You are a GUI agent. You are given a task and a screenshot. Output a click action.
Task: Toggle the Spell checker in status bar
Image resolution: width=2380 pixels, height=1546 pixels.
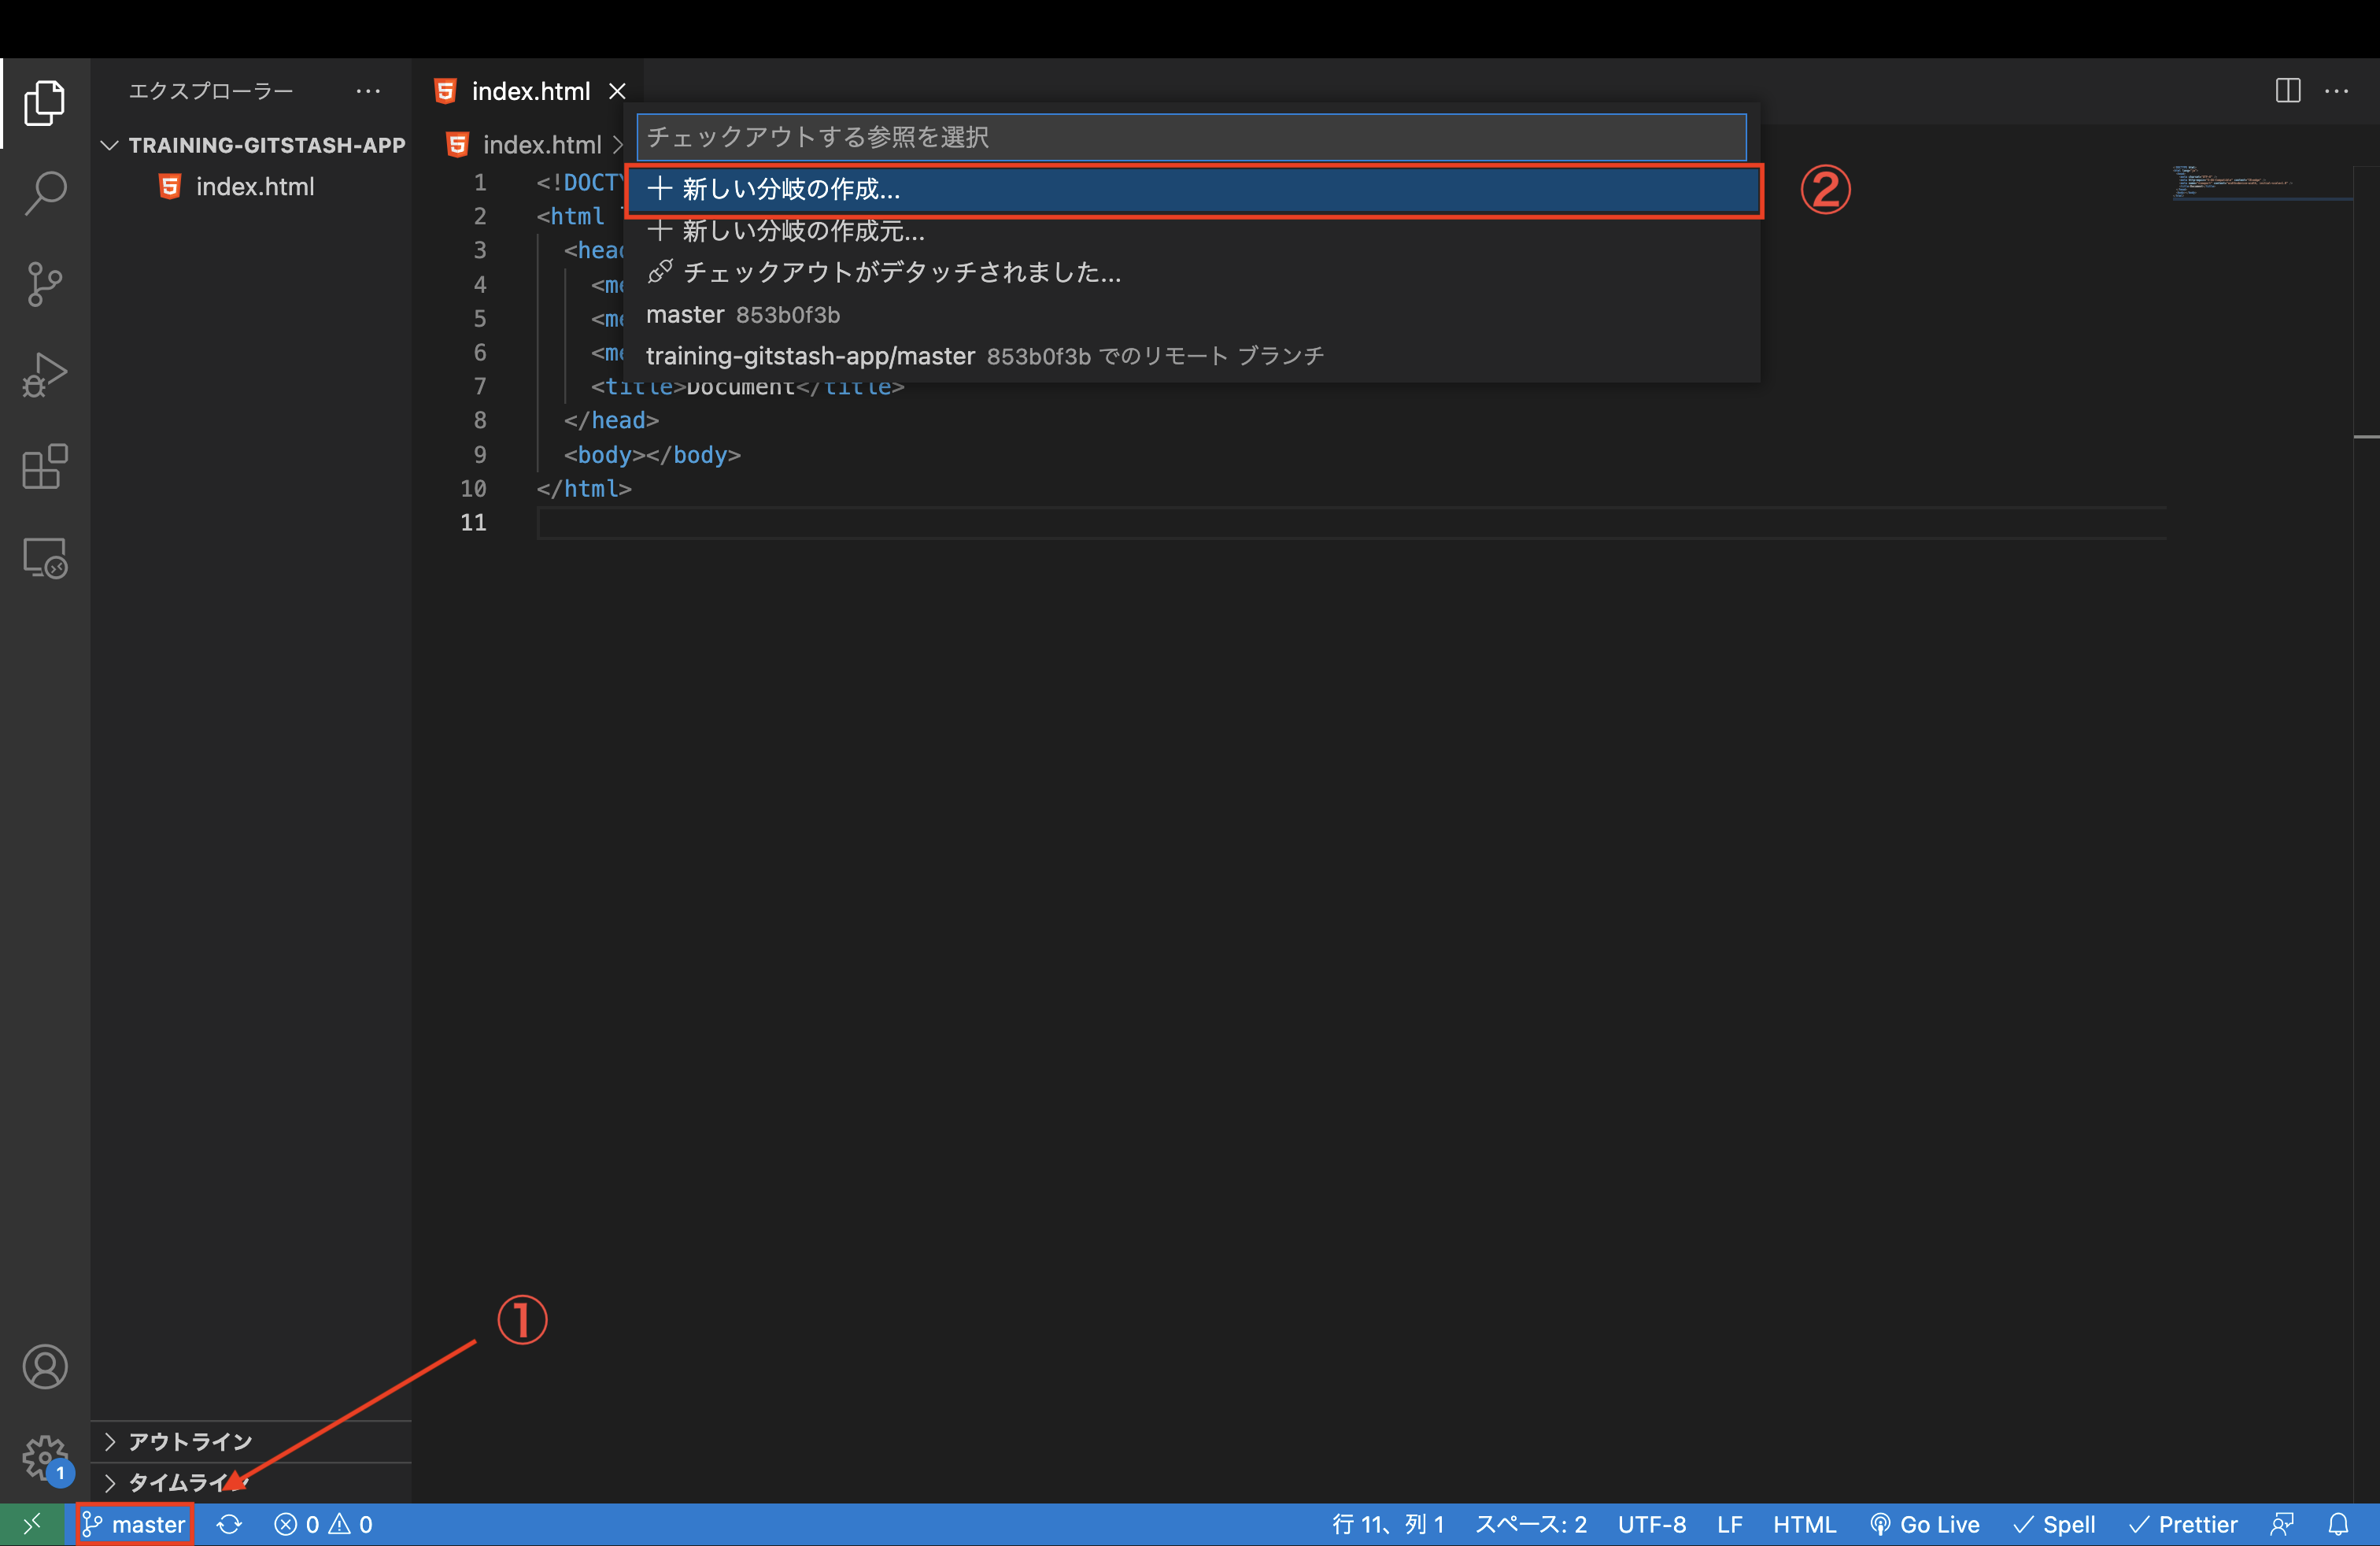[2054, 1524]
